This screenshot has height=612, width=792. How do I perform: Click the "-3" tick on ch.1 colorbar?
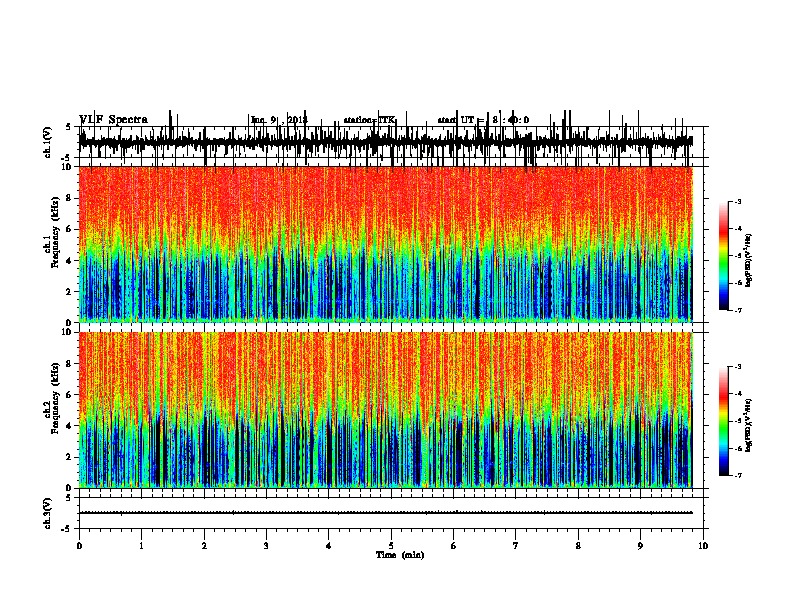(x=737, y=202)
